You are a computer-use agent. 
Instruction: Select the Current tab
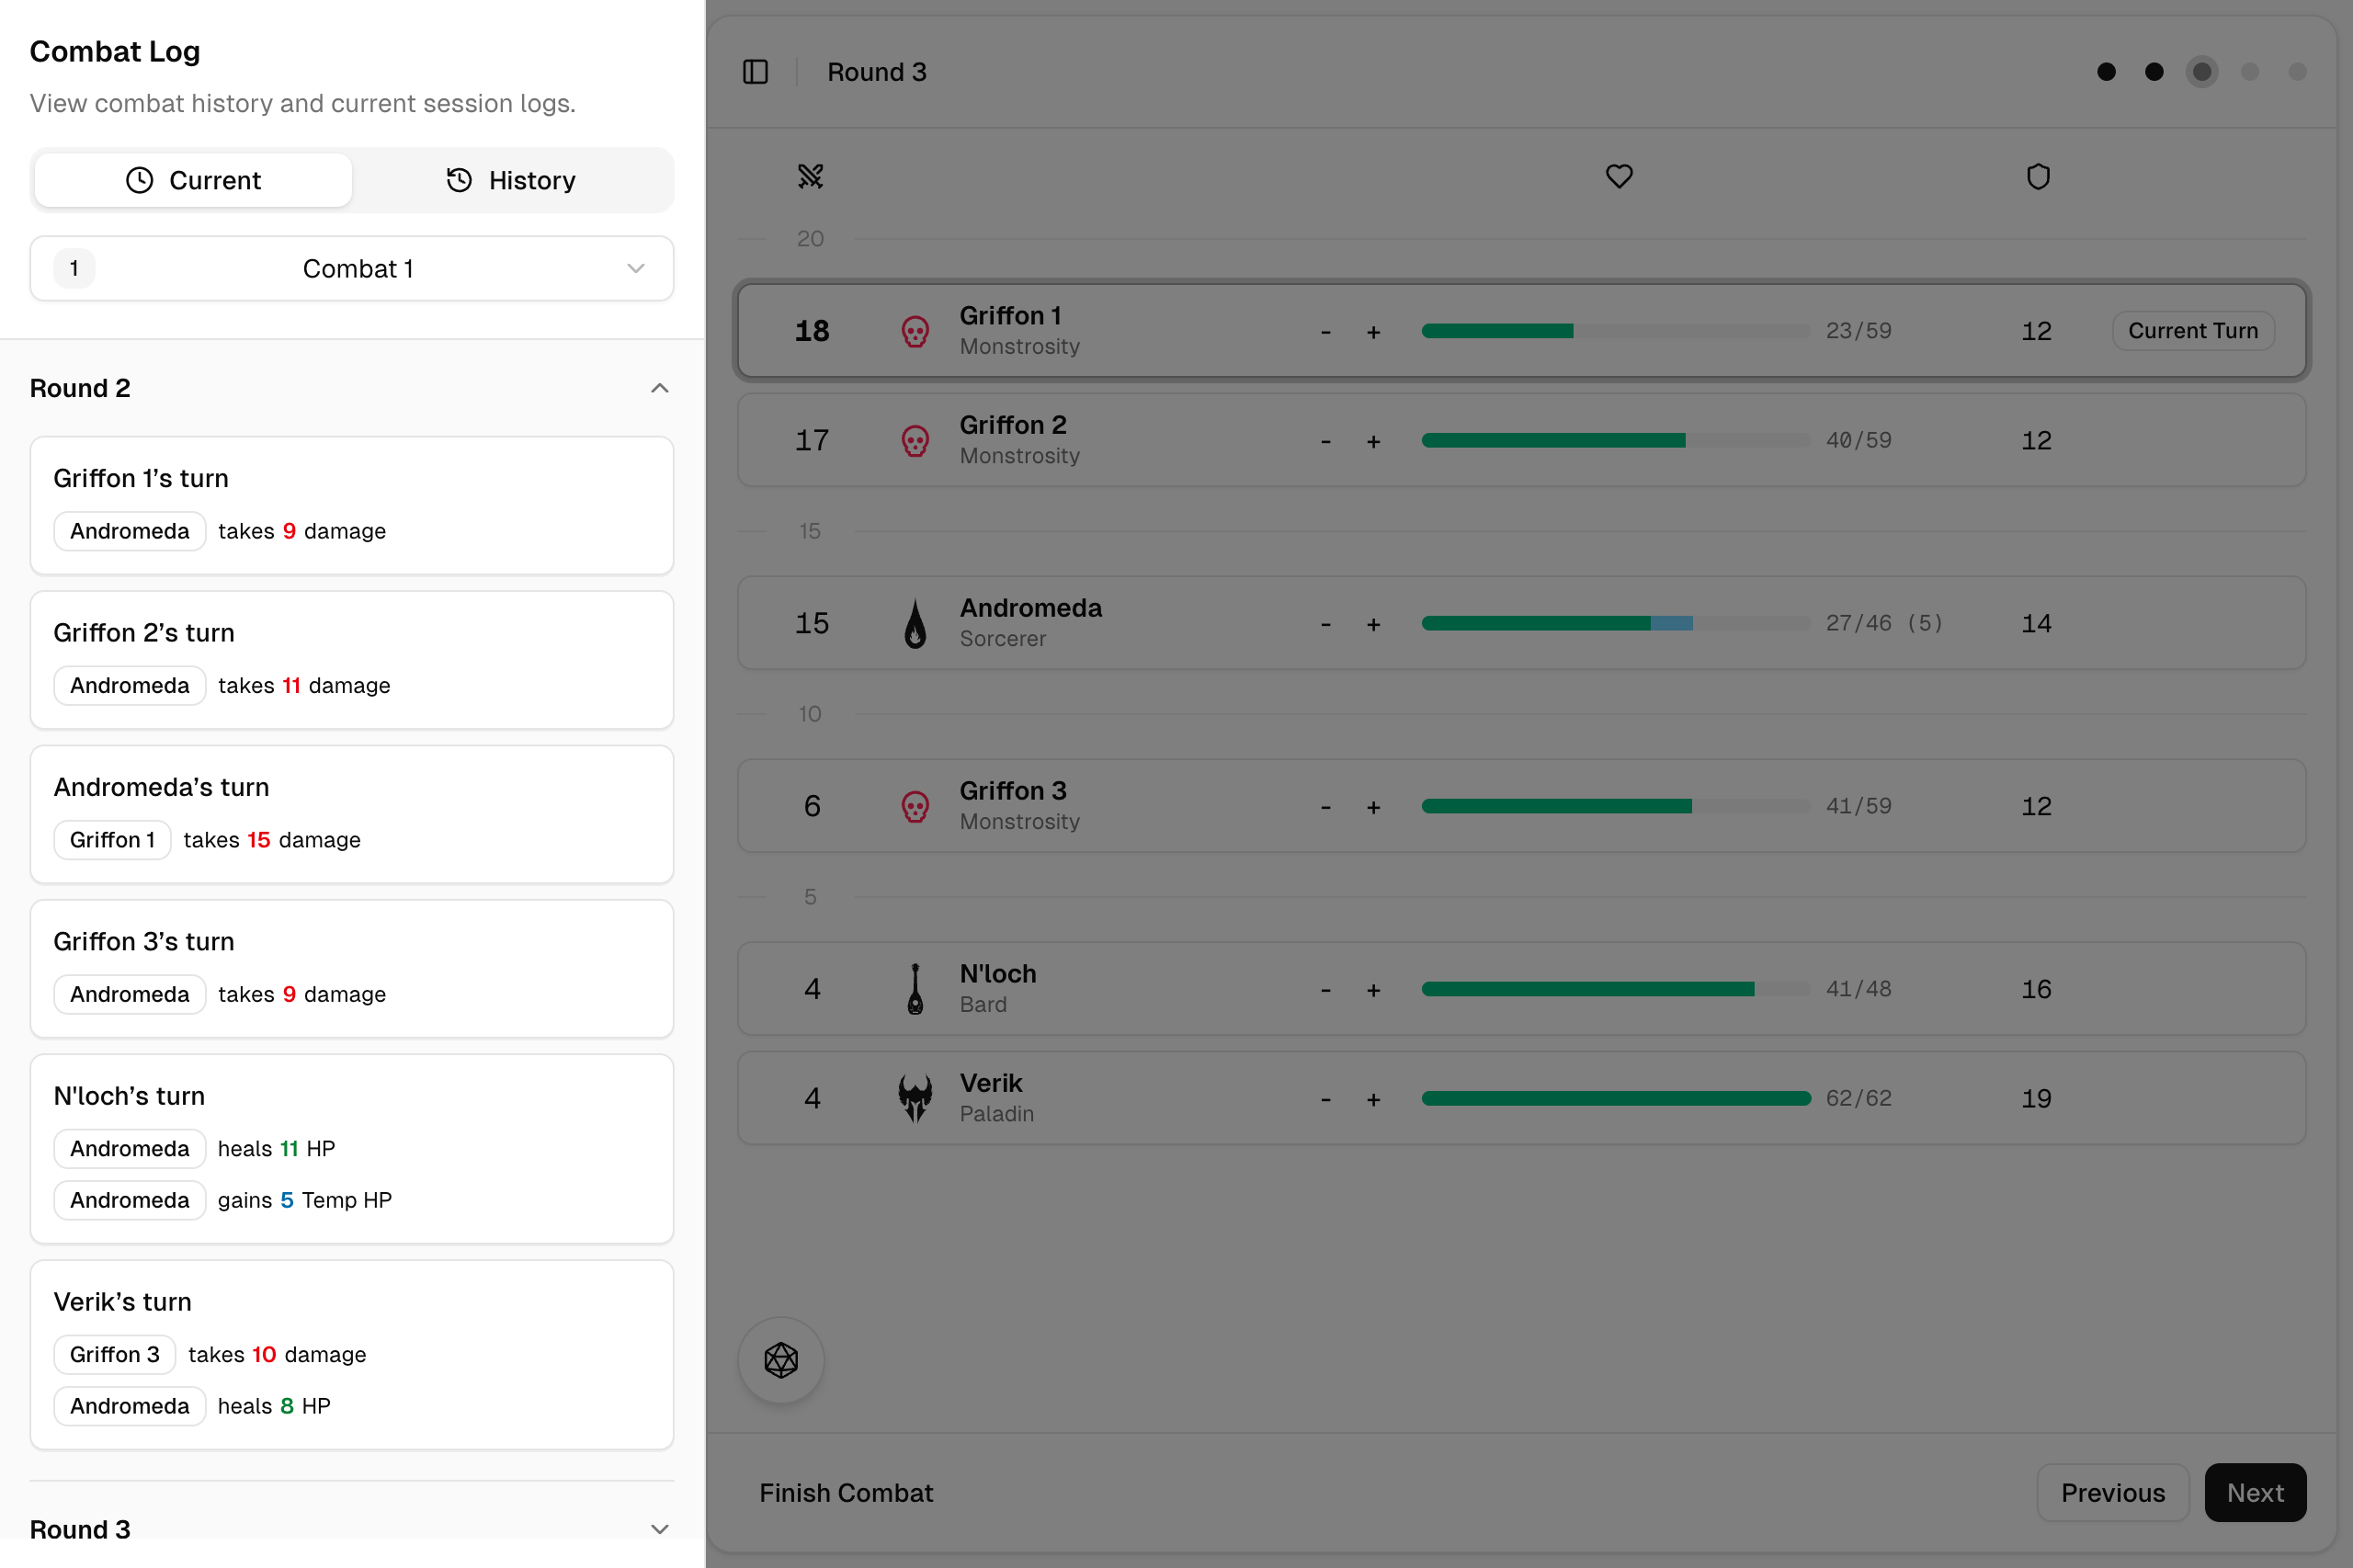tap(194, 180)
